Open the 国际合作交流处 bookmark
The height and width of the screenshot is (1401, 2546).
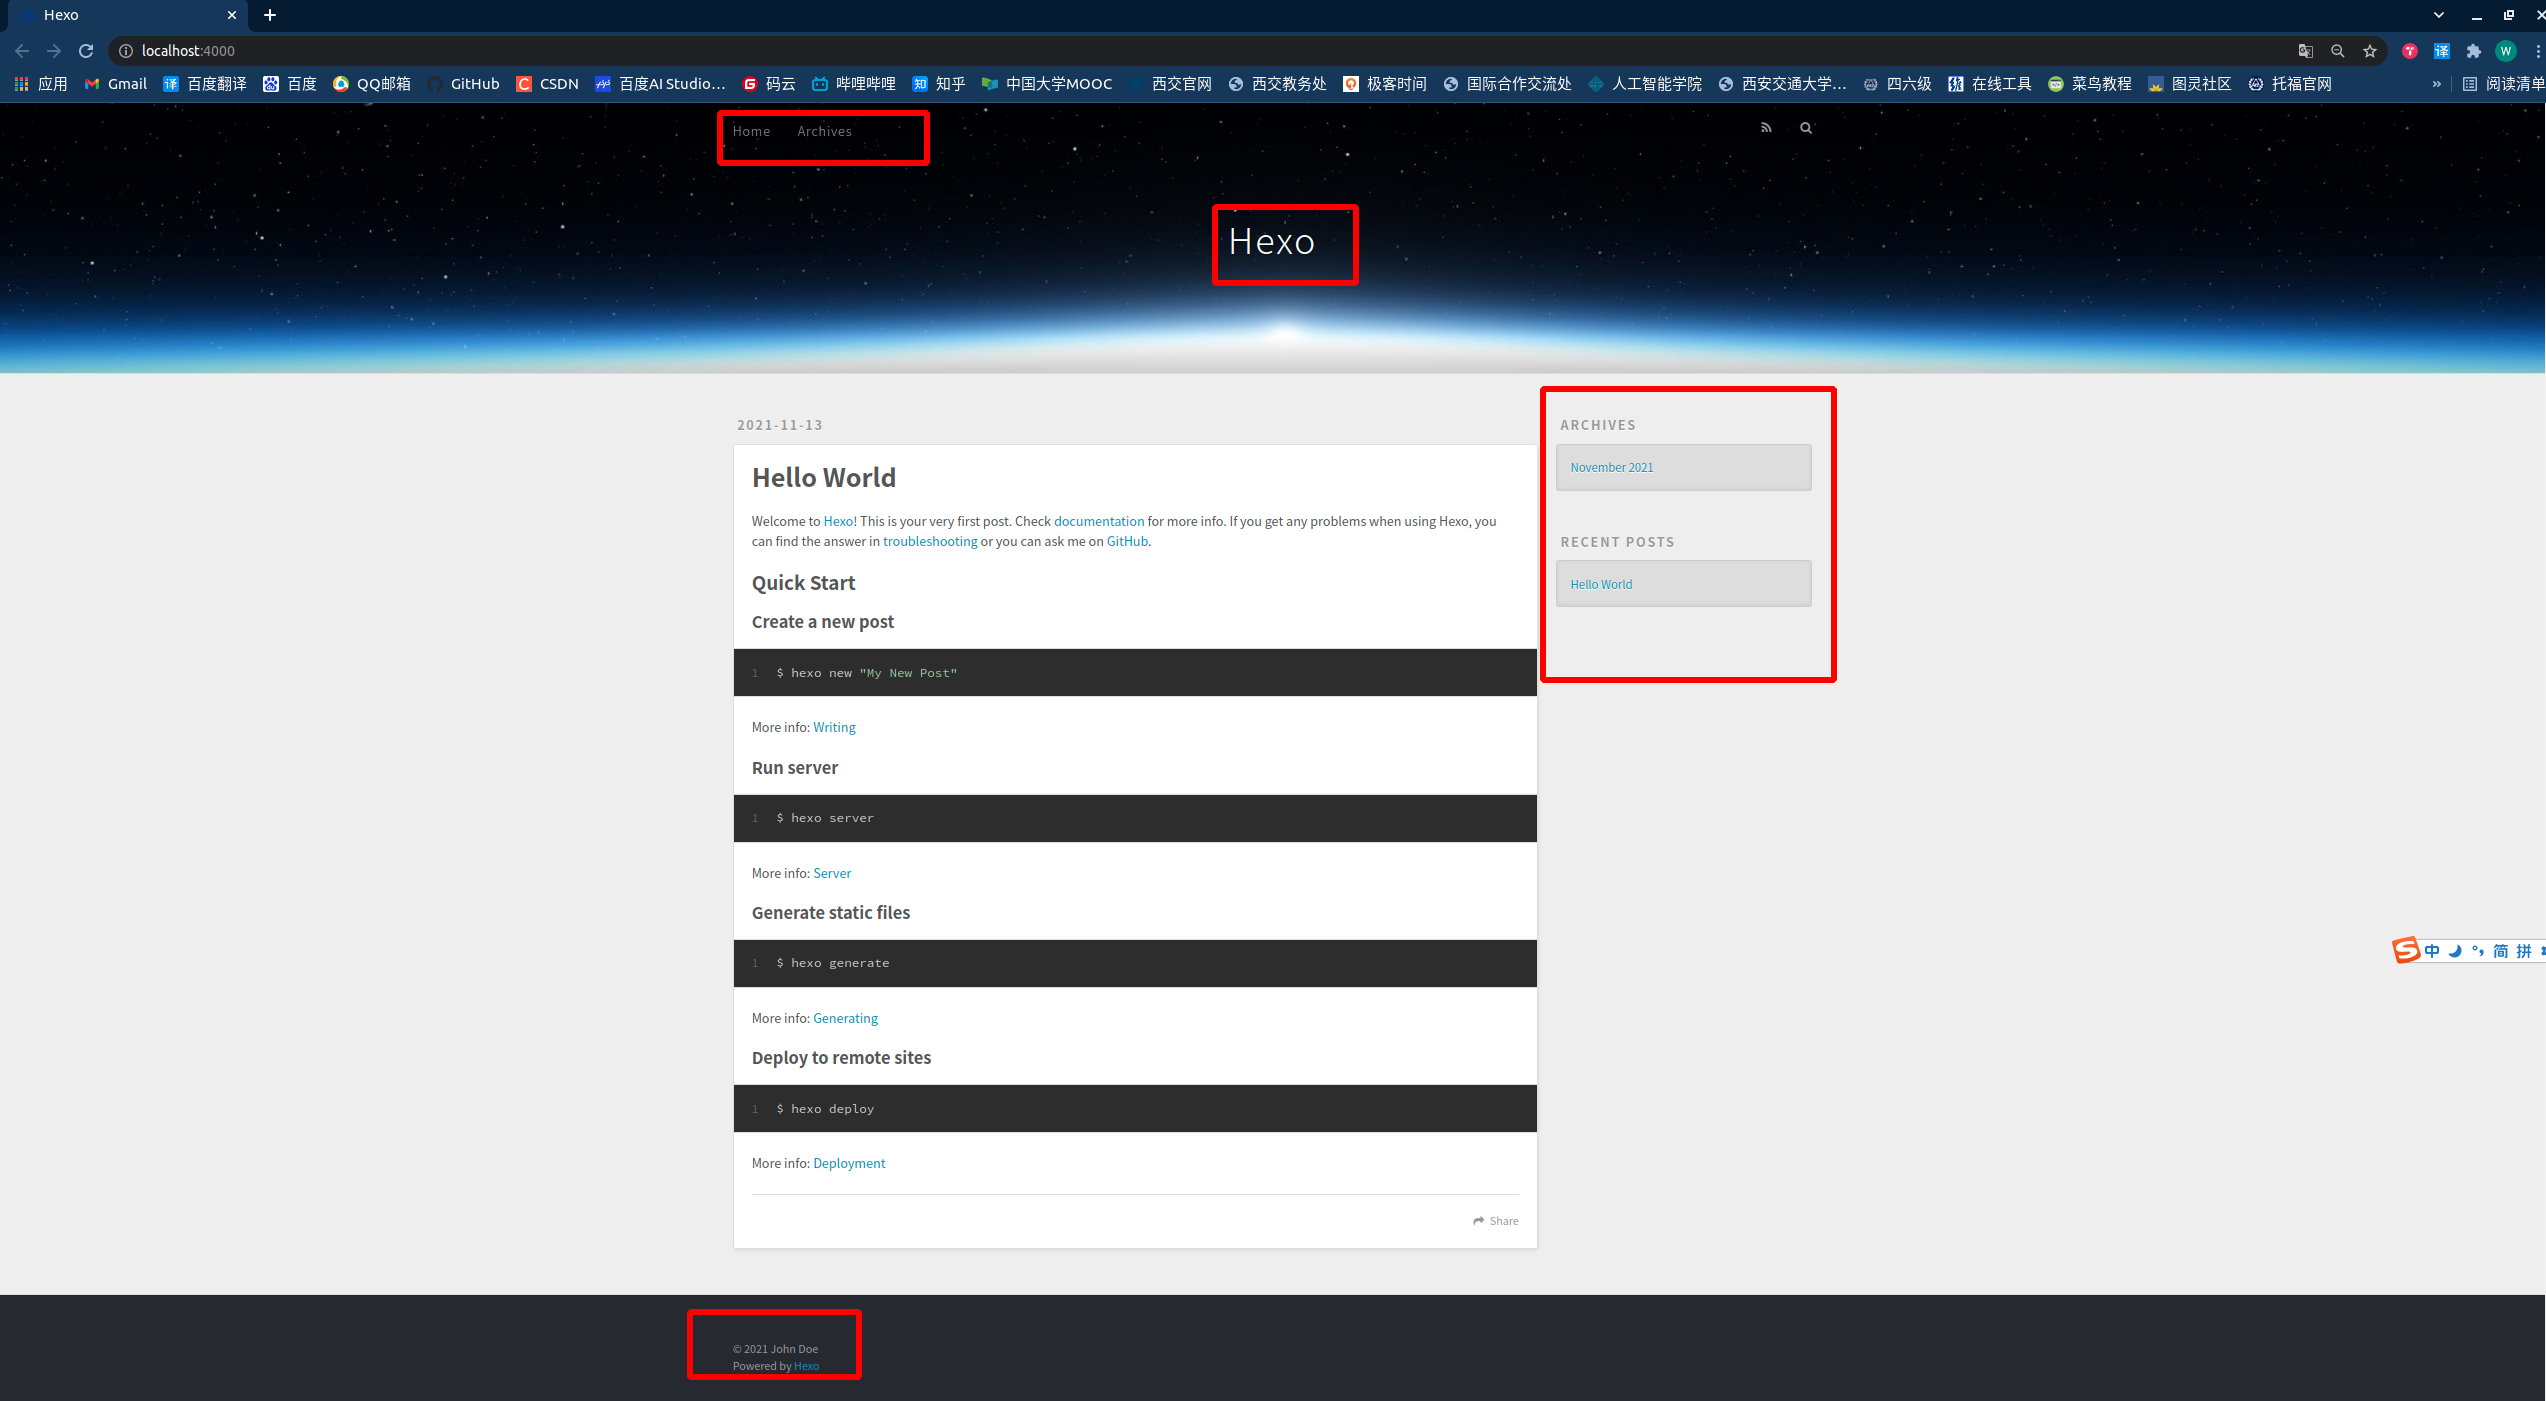coord(1508,84)
